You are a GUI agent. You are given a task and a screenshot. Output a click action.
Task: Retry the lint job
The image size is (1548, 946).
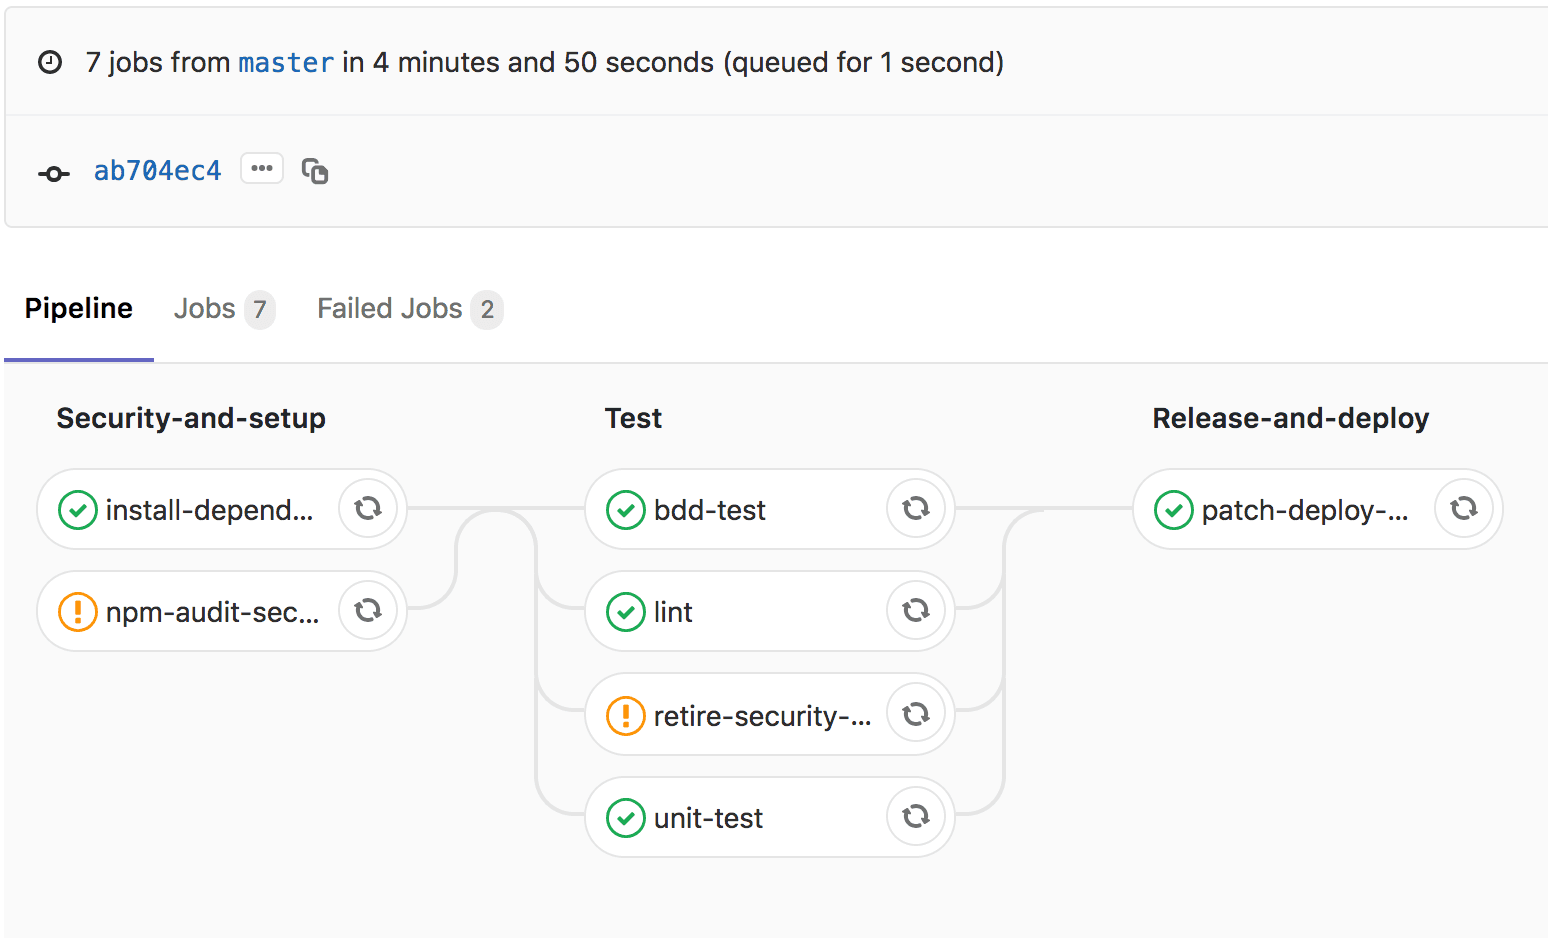pyautogui.click(x=916, y=611)
